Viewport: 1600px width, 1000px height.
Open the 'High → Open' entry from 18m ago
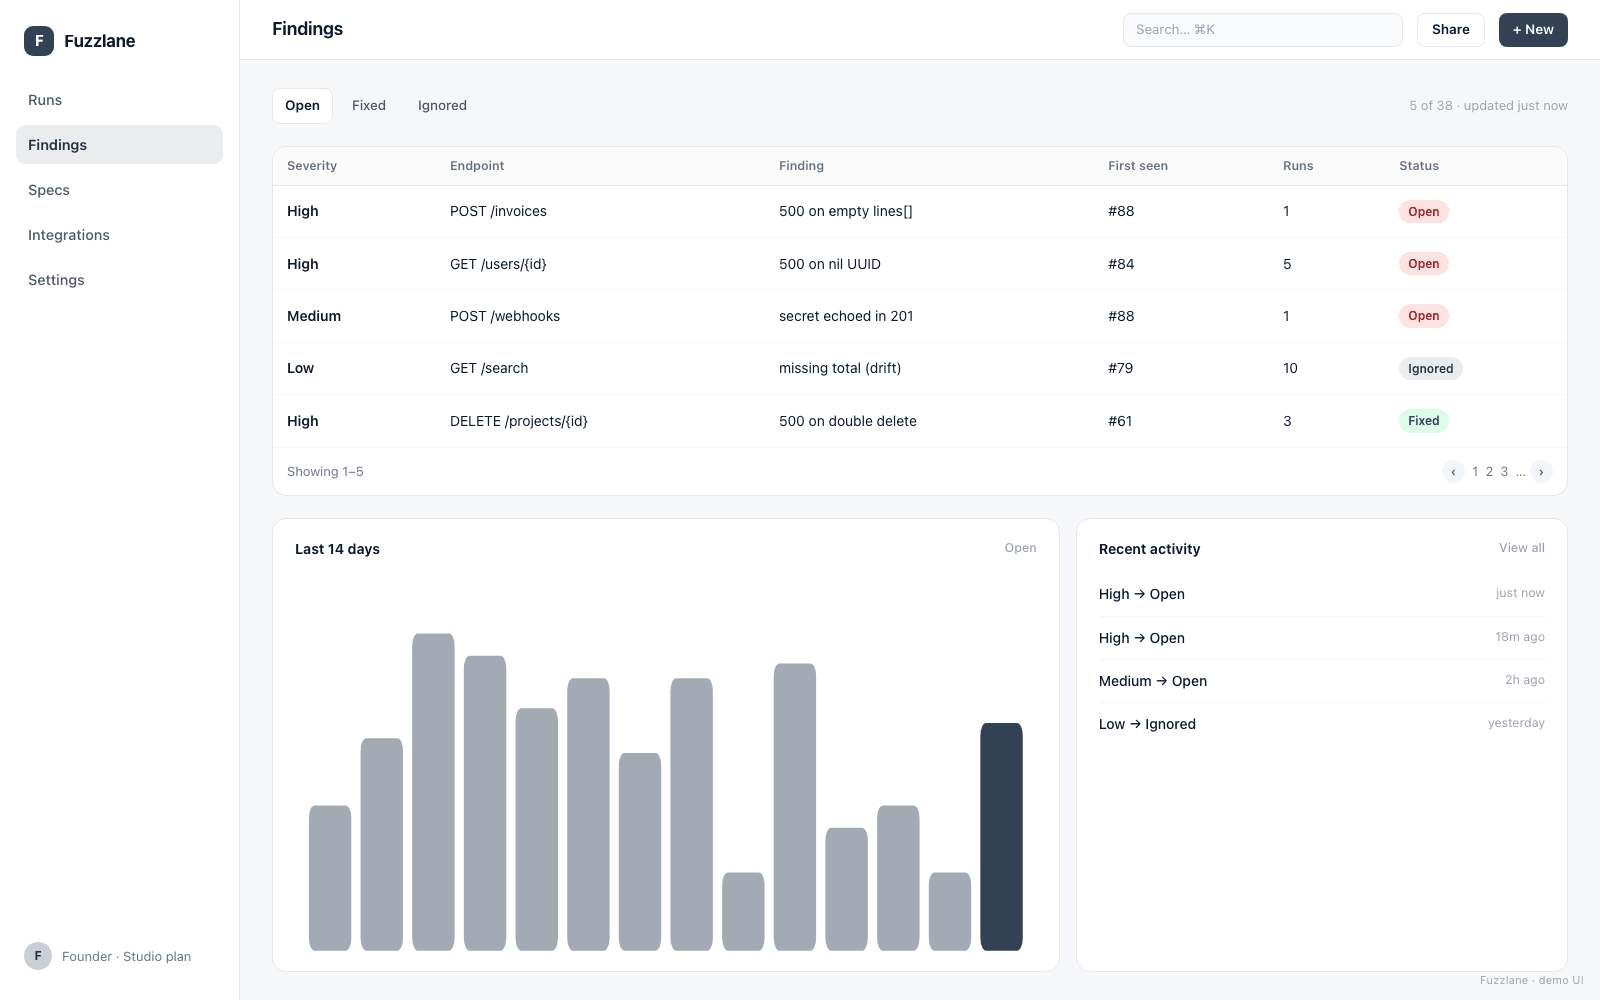(x=1321, y=638)
